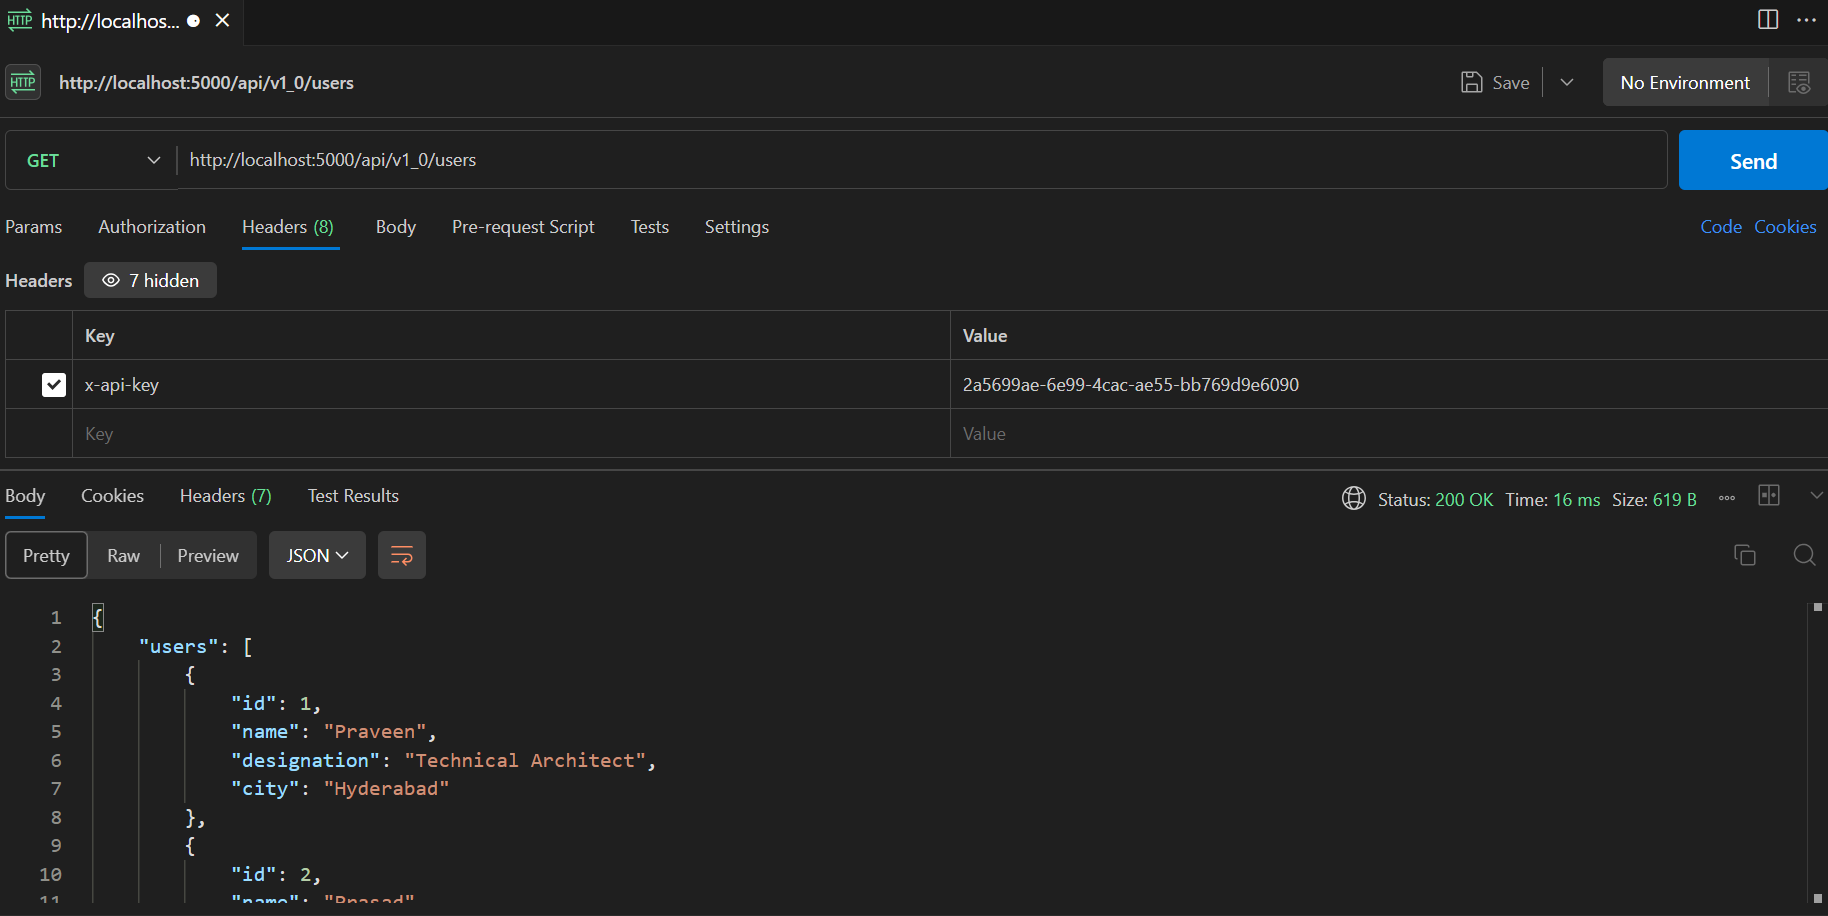Open the GET method dropdown
The image size is (1828, 916).
pyautogui.click(x=92, y=160)
